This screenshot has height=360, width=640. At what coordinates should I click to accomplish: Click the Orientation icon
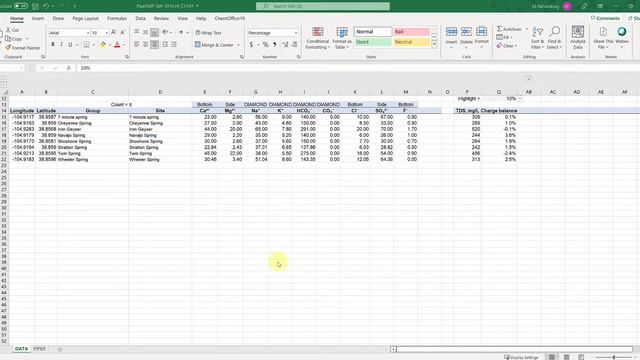pos(165,32)
